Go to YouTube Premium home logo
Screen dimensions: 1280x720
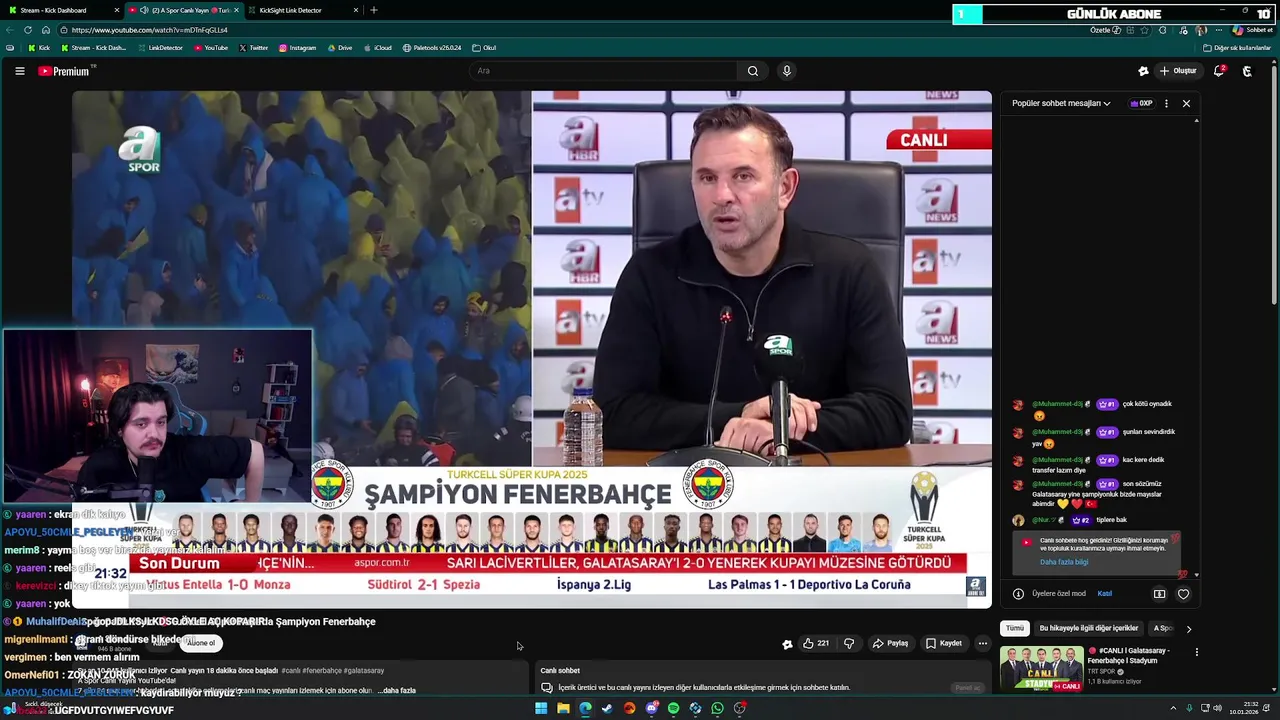click(64, 71)
